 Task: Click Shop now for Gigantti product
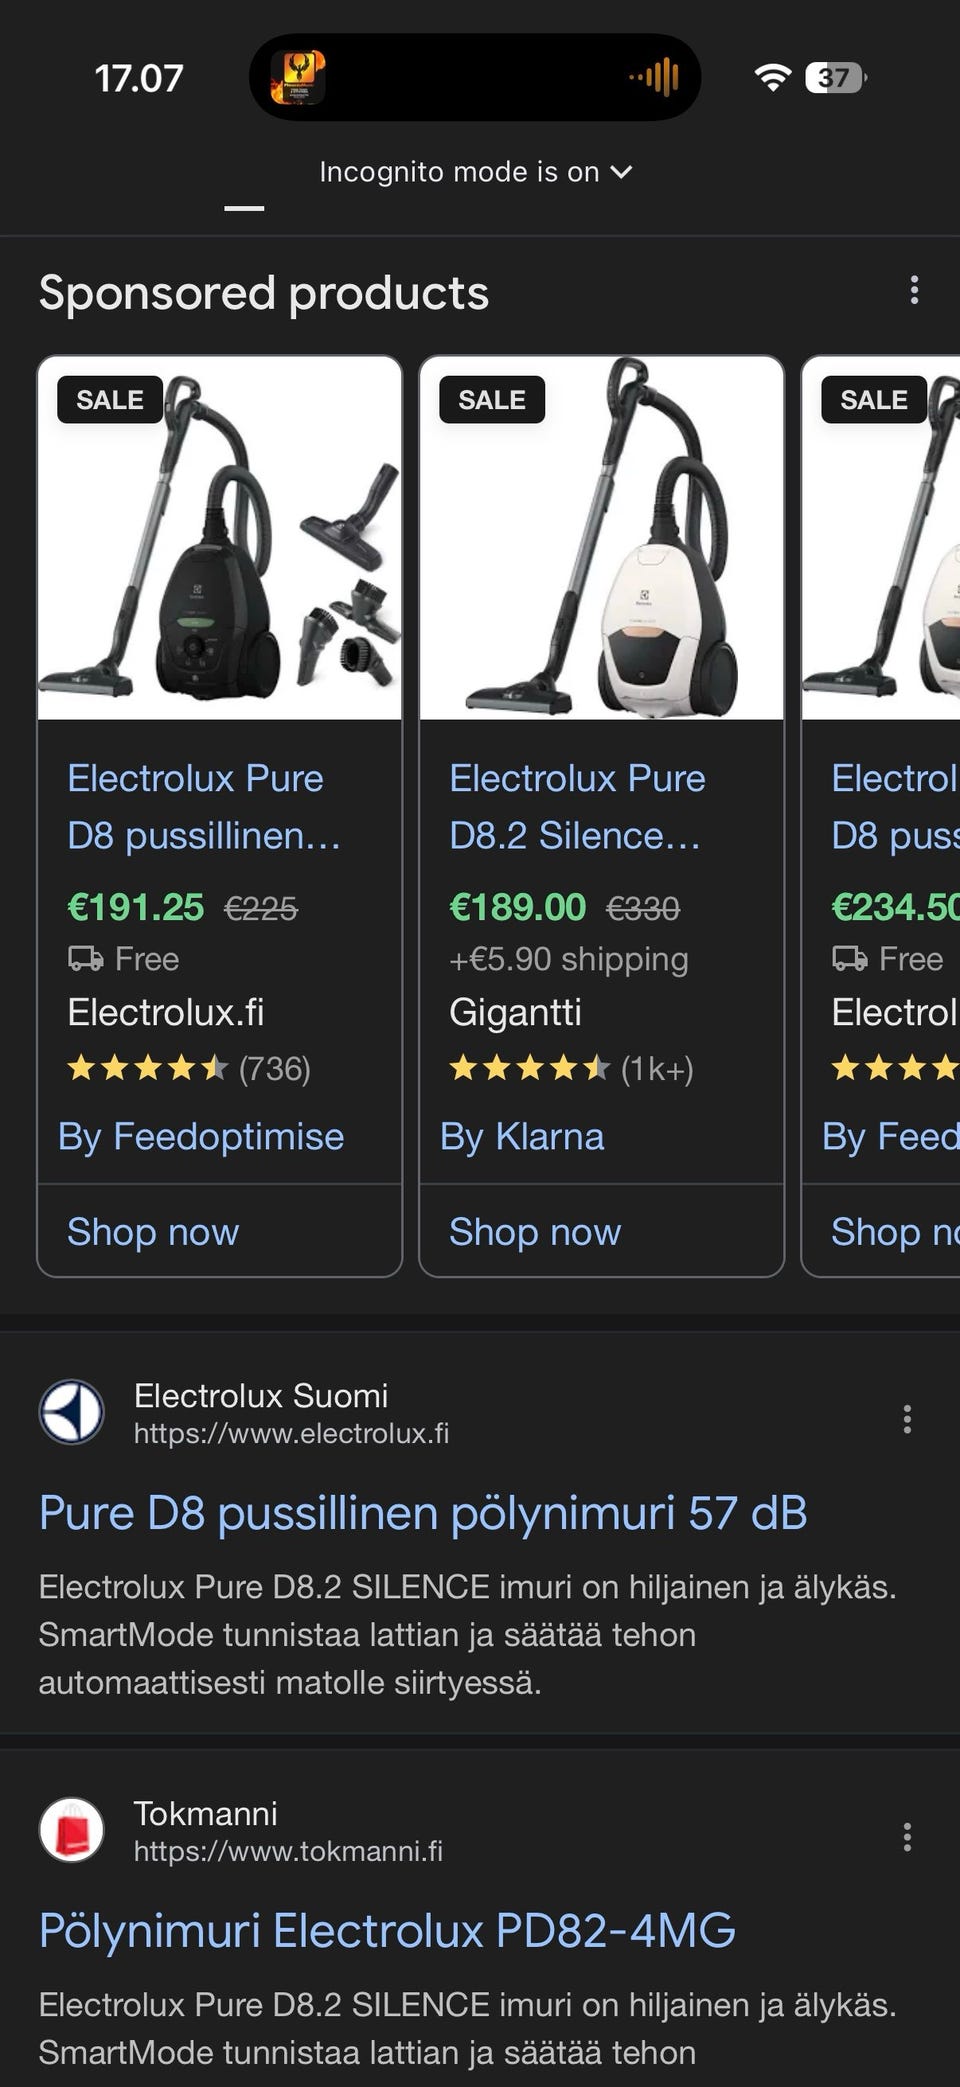coord(535,1232)
